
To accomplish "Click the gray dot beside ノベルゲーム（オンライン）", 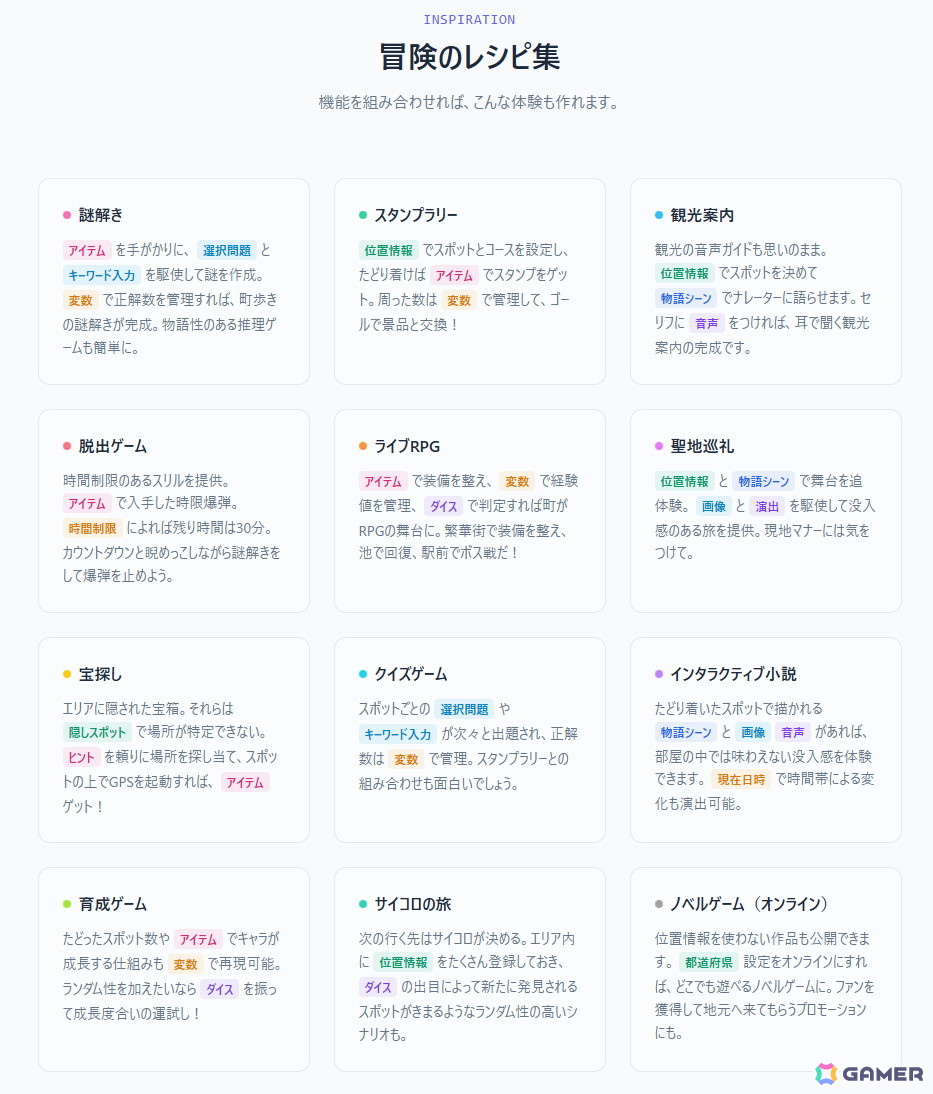I will click(659, 904).
